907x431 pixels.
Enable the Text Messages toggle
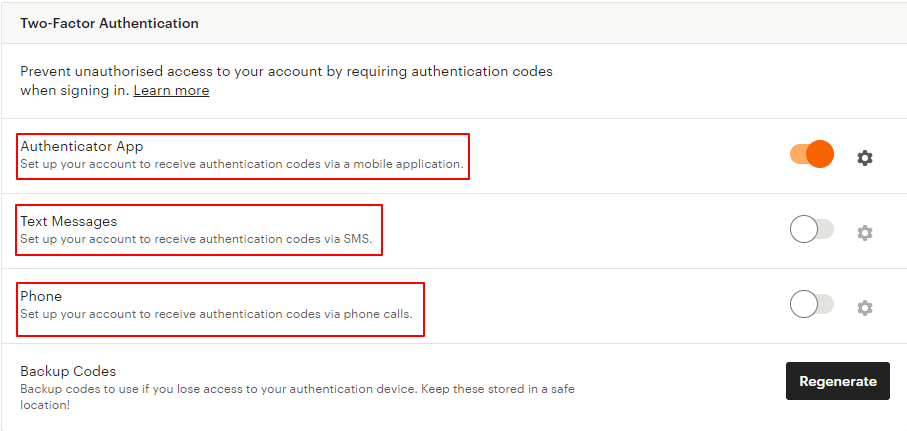(x=812, y=230)
